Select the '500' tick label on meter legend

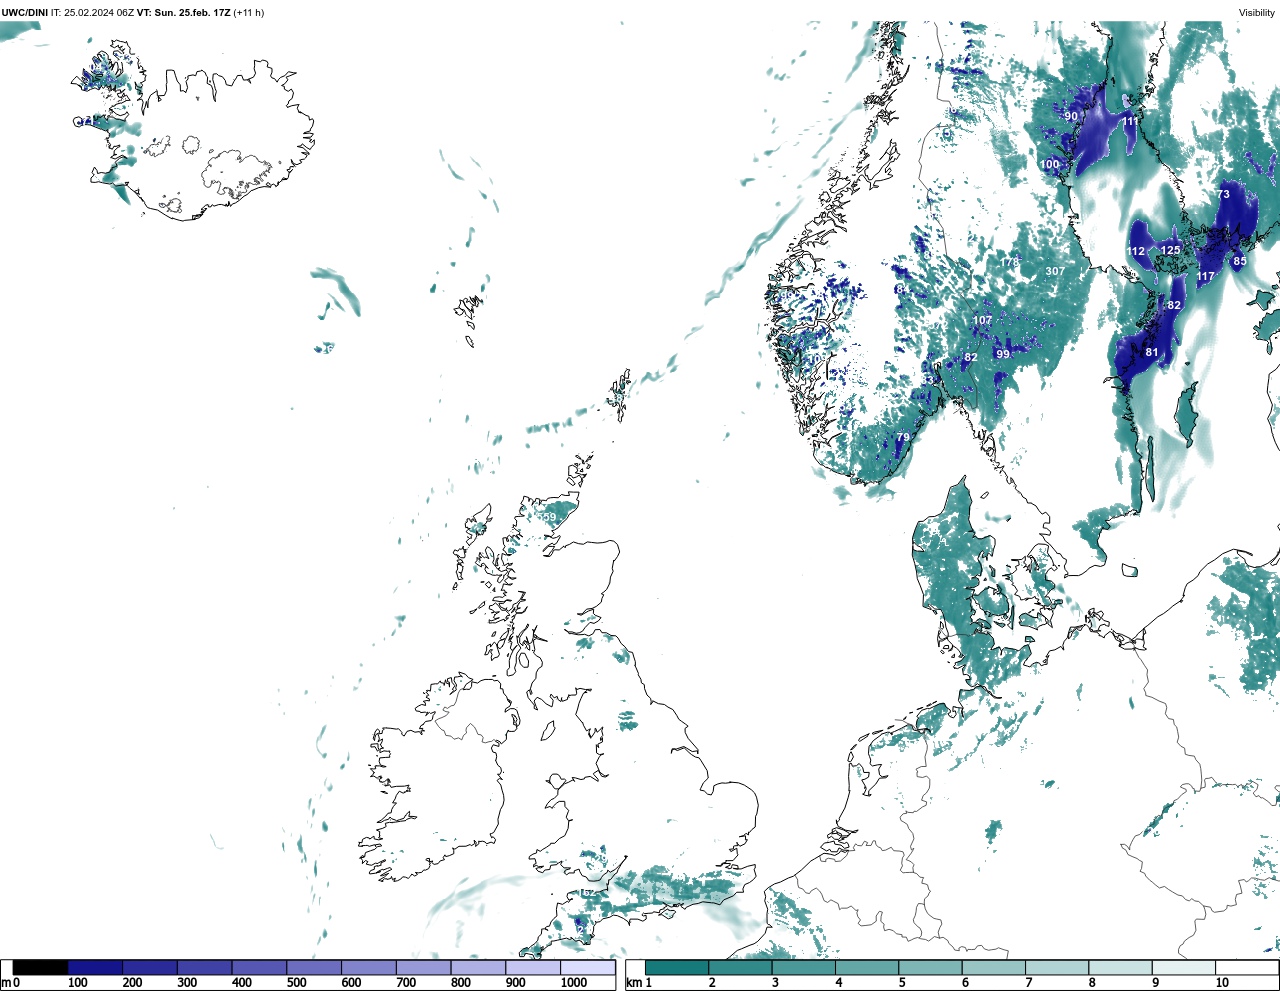[296, 983]
